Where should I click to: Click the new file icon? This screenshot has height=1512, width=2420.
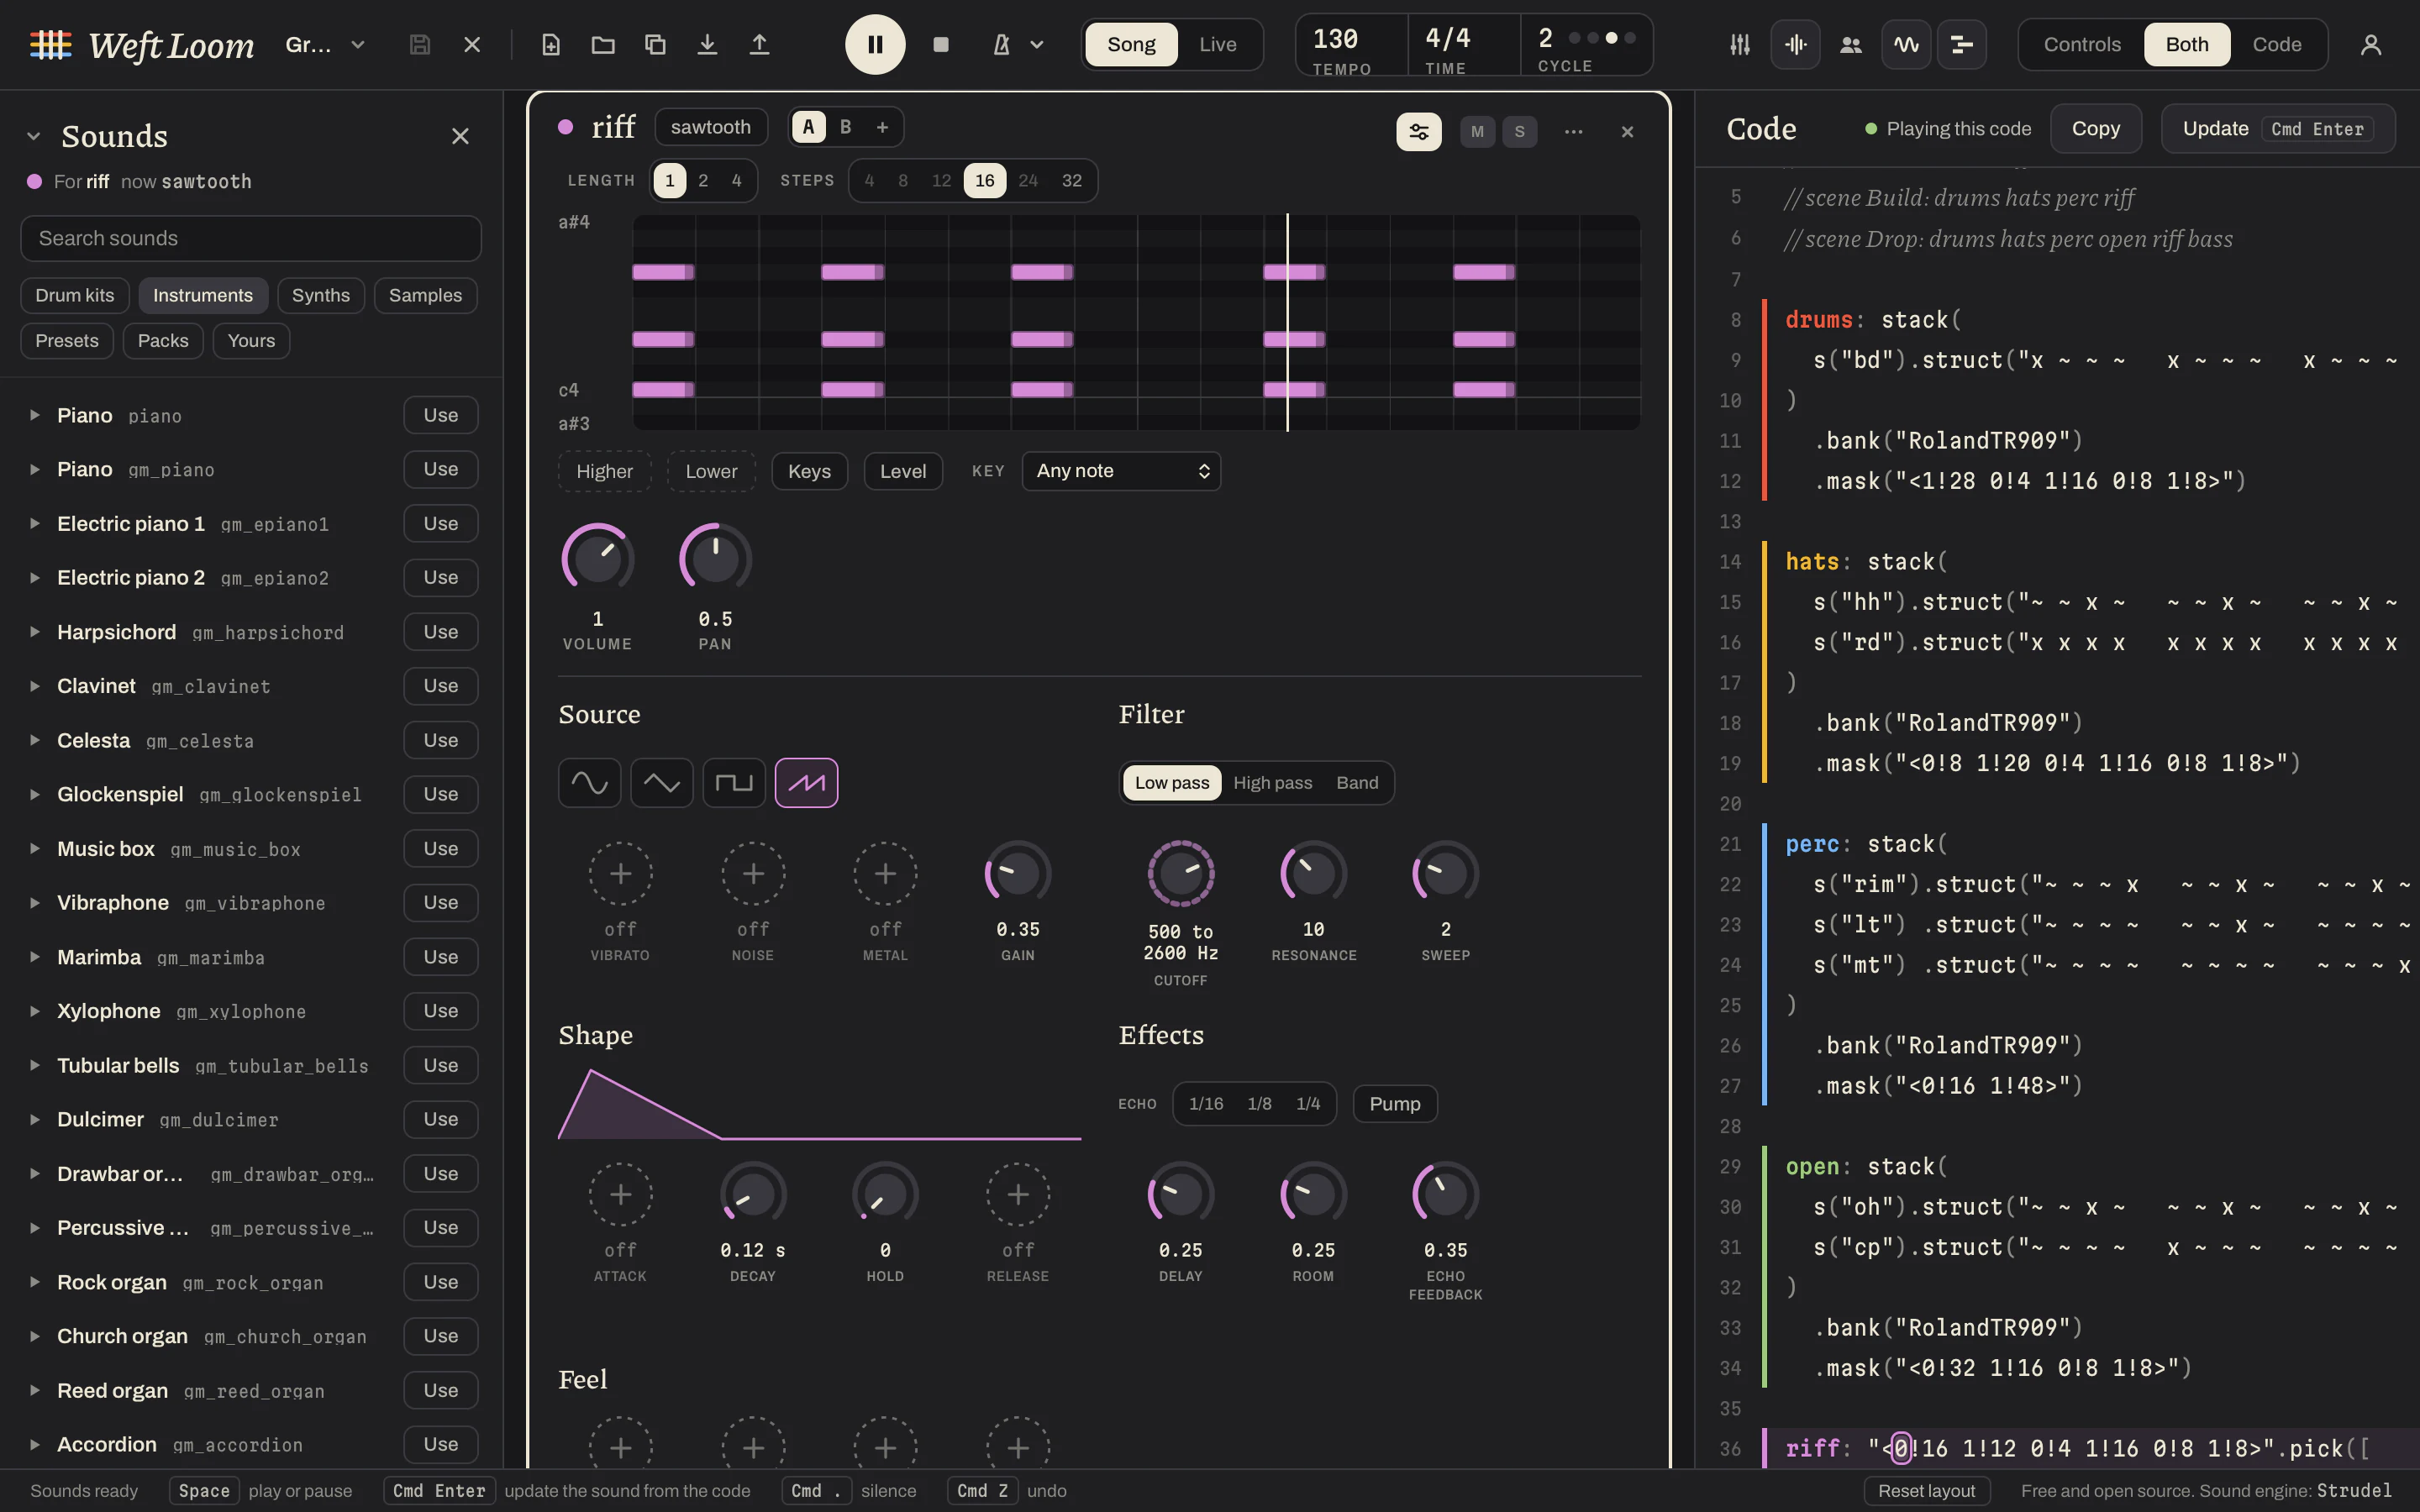click(x=551, y=44)
